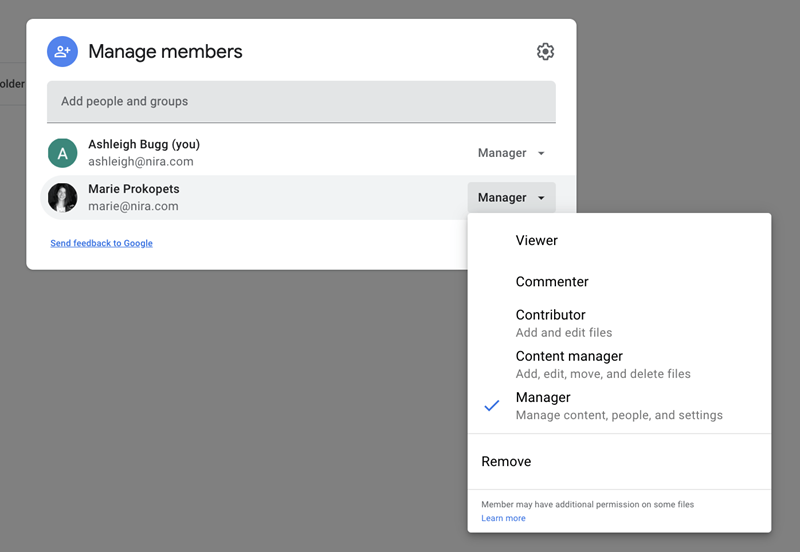Follow the Learn more link
Image resolution: width=800 pixels, height=552 pixels.
pyautogui.click(x=503, y=518)
